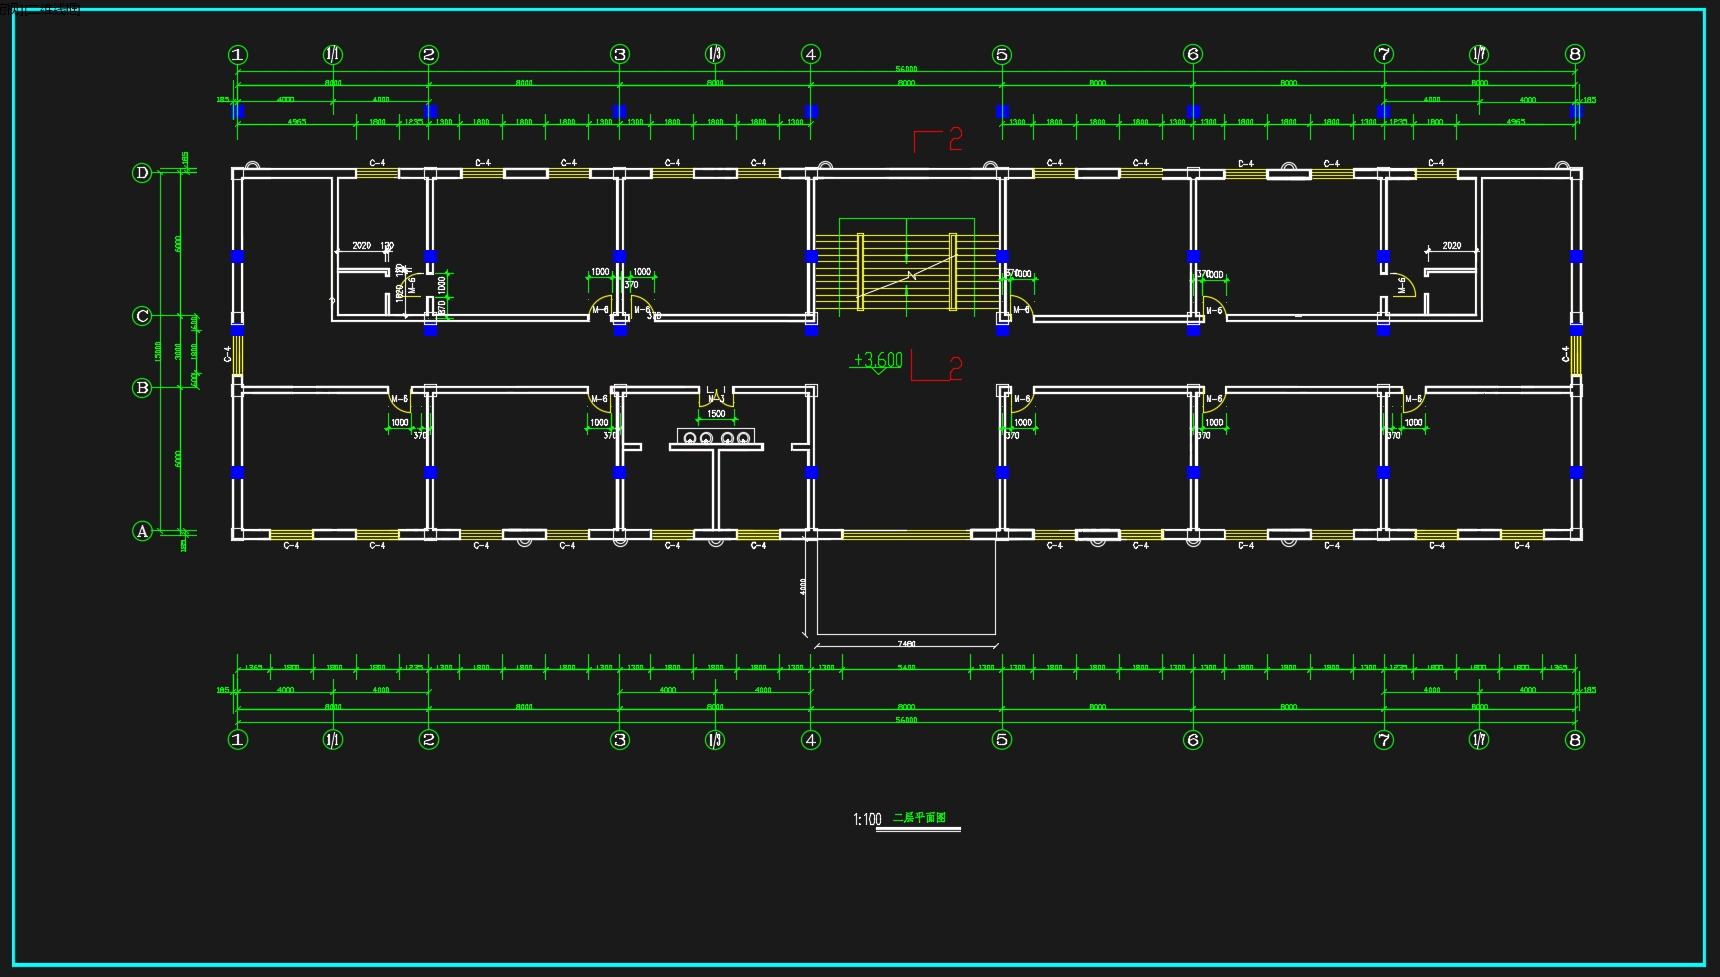This screenshot has height=977, width=1720.
Task: Select grid bubble 4 above the plan
Action: pyautogui.click(x=811, y=55)
